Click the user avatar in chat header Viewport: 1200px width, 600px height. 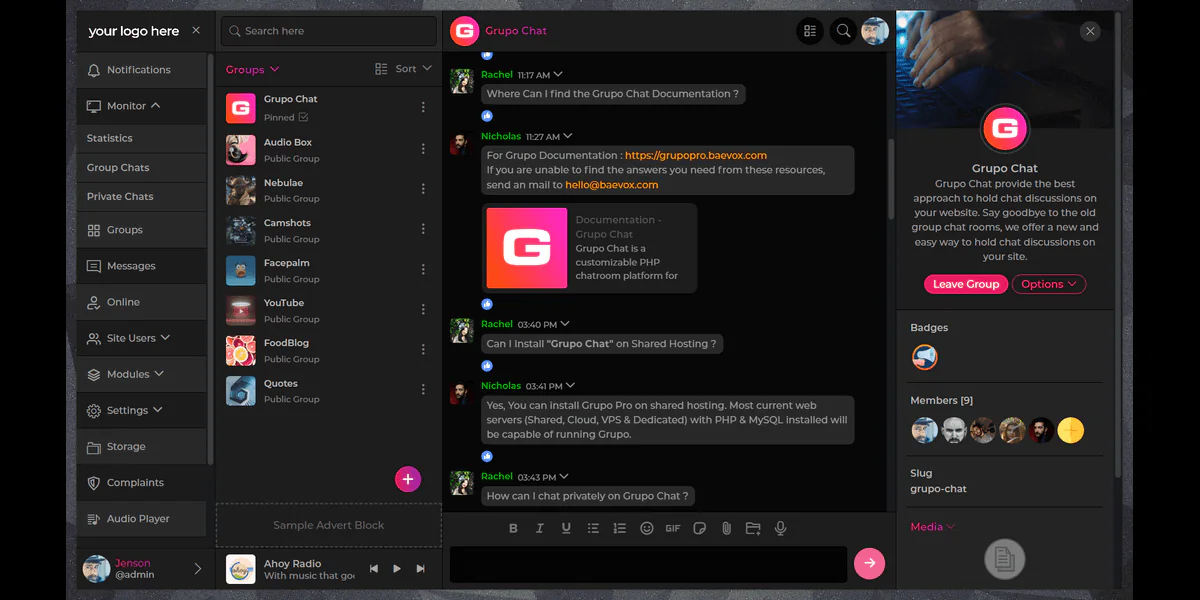[x=875, y=31]
